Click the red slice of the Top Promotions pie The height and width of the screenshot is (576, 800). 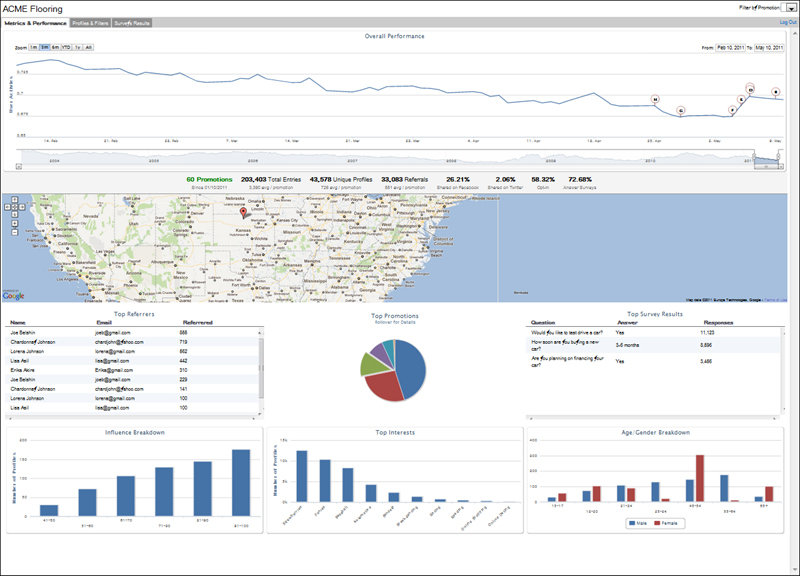[x=384, y=387]
